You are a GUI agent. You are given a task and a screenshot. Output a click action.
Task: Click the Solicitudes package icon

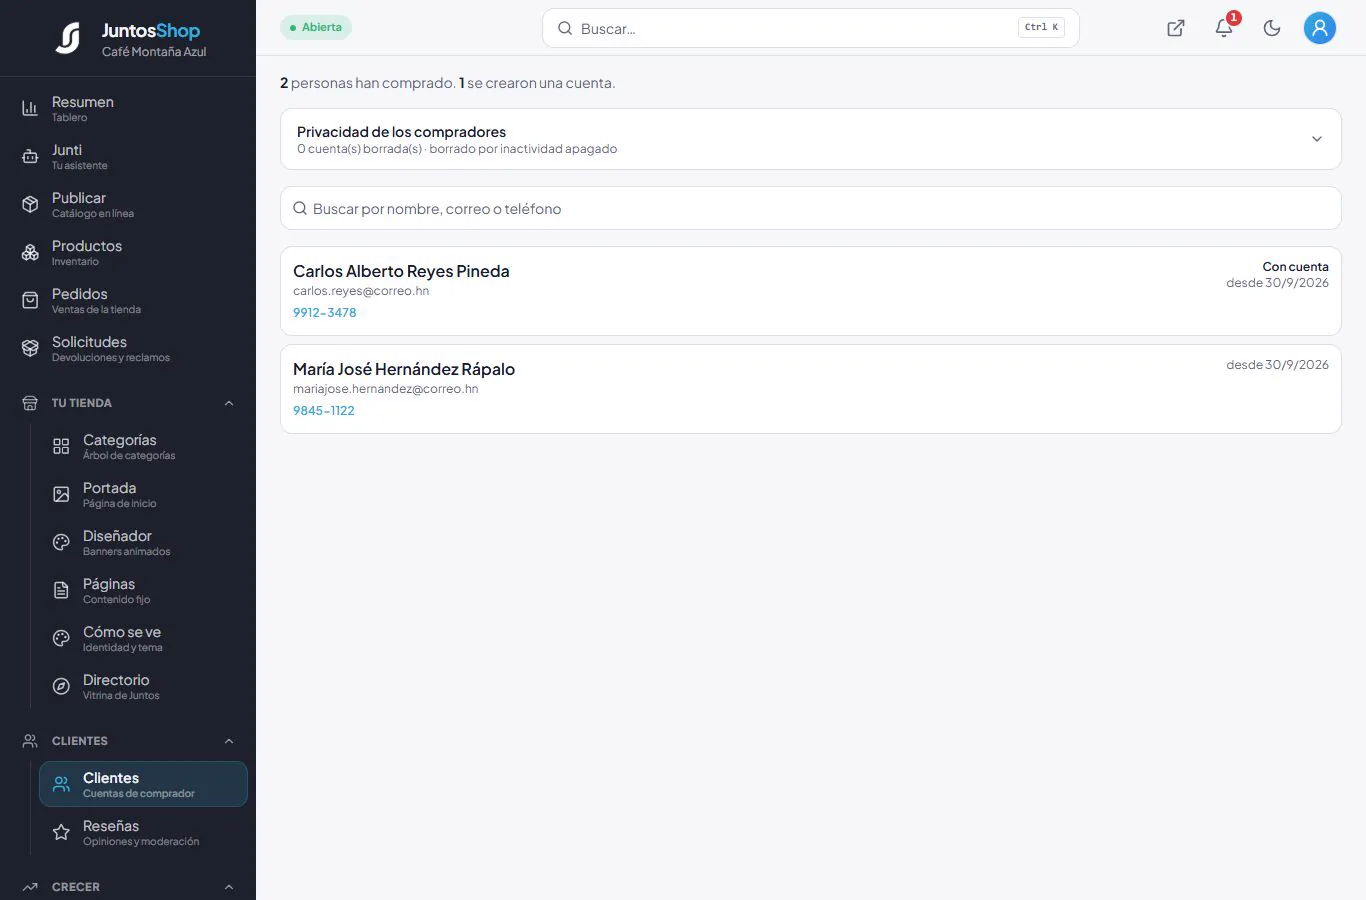click(30, 348)
